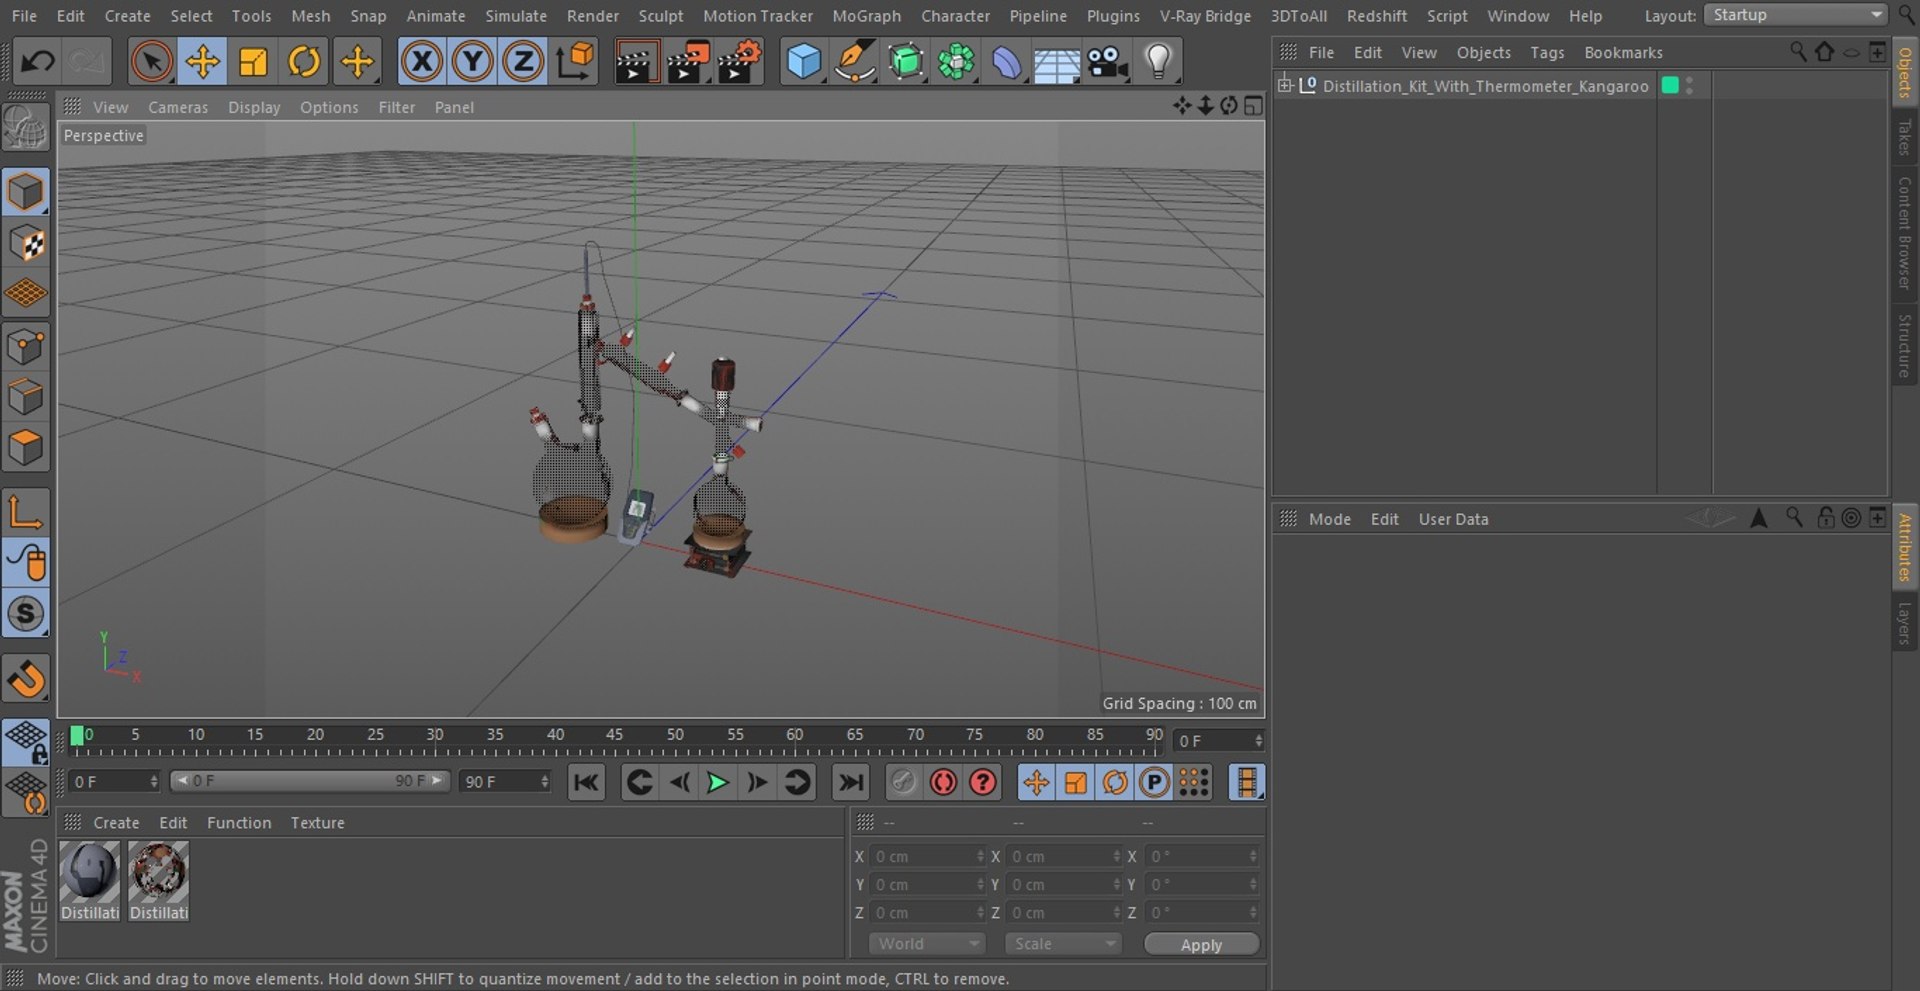This screenshot has height=991, width=1920.
Task: Add a Light object
Action: [1158, 62]
